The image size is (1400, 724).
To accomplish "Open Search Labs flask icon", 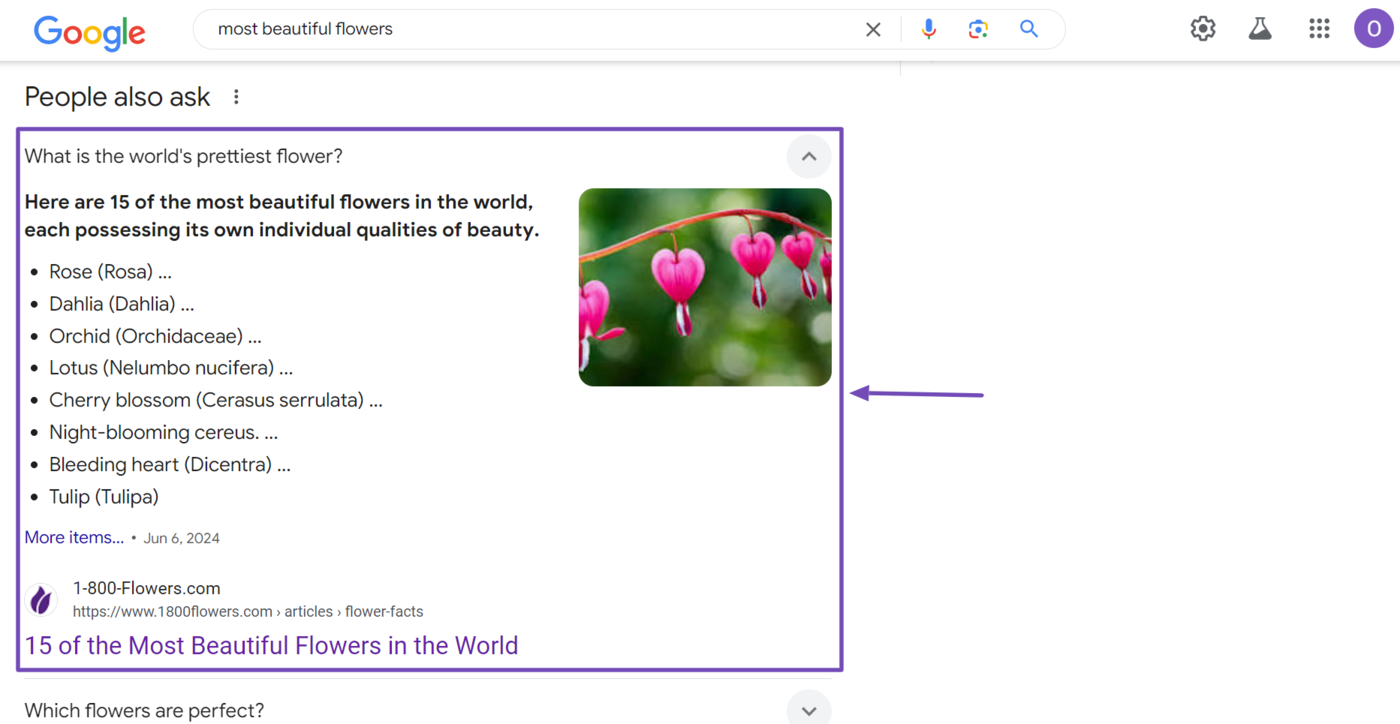I will (x=1260, y=29).
